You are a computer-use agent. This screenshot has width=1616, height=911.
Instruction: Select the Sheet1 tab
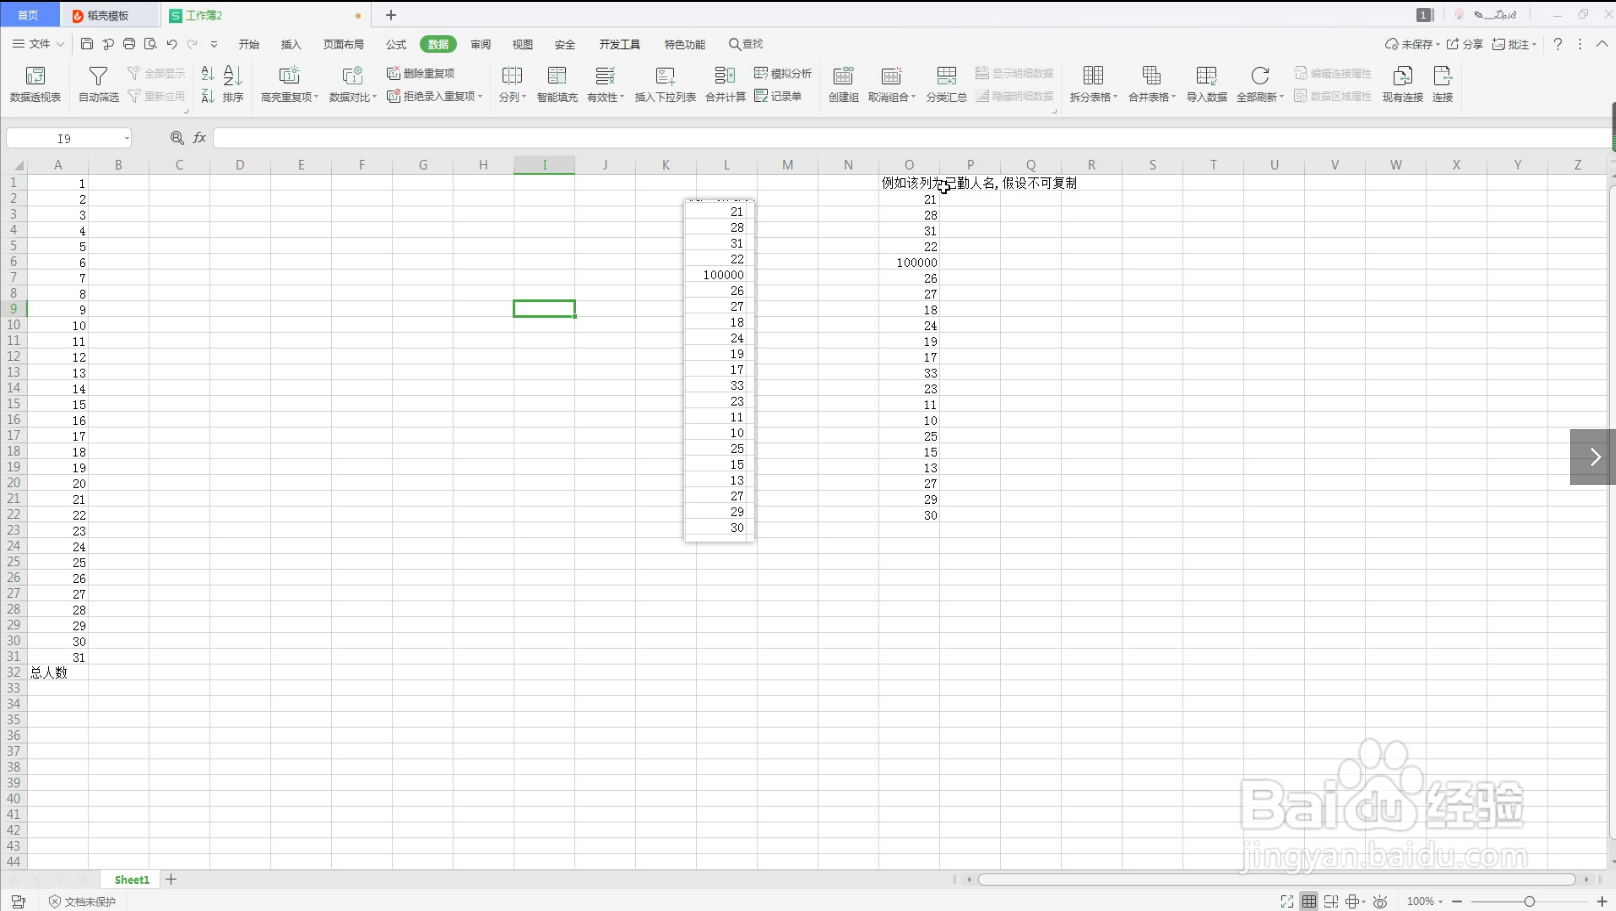[132, 880]
